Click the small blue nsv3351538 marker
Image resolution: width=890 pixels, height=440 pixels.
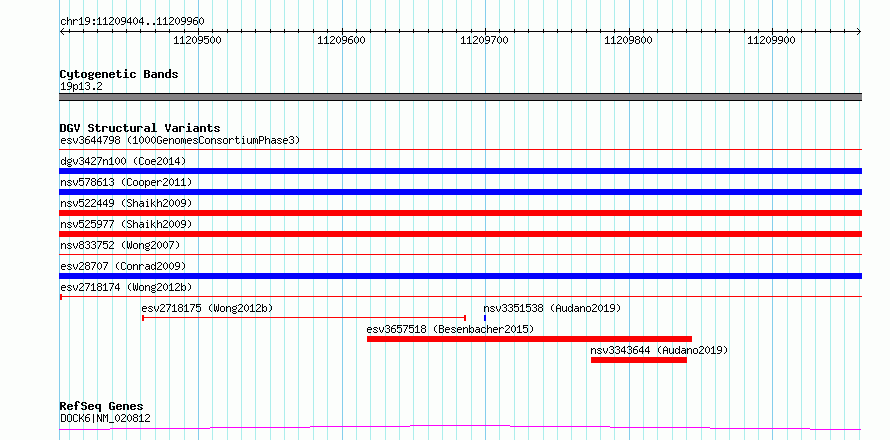coord(485,318)
